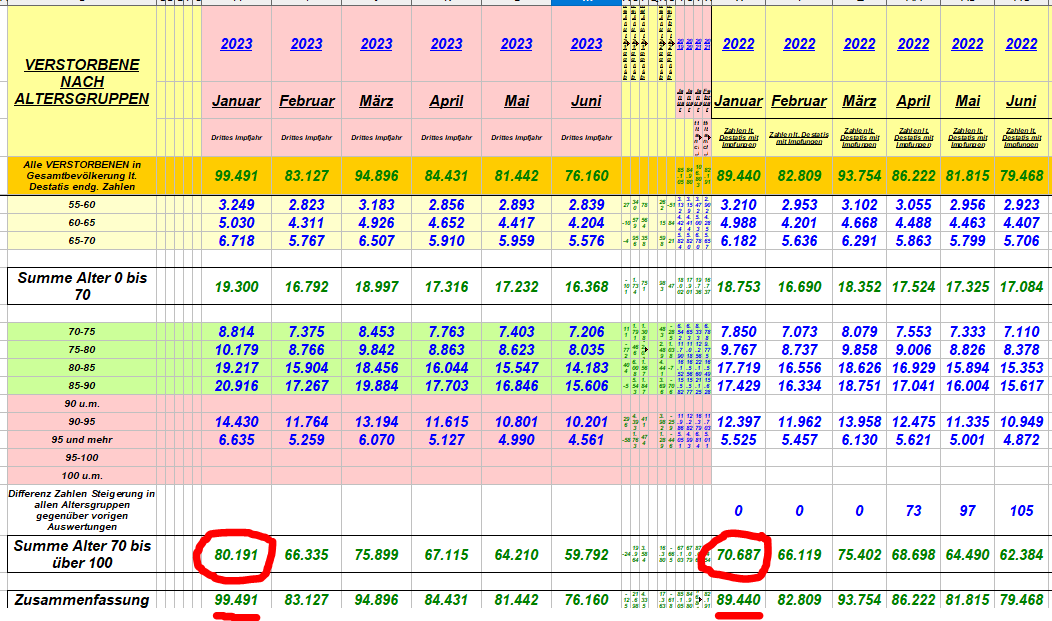Screen dimensions: 1052x621
Task: Click sum value 19.300
Action: (x=236, y=287)
